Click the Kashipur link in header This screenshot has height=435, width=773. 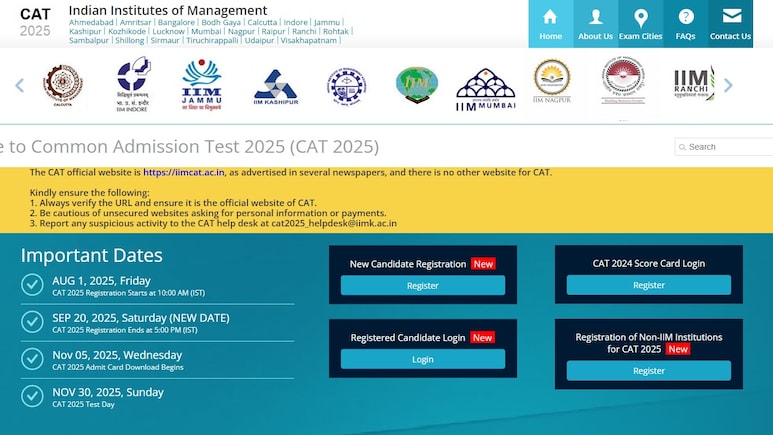coord(85,31)
